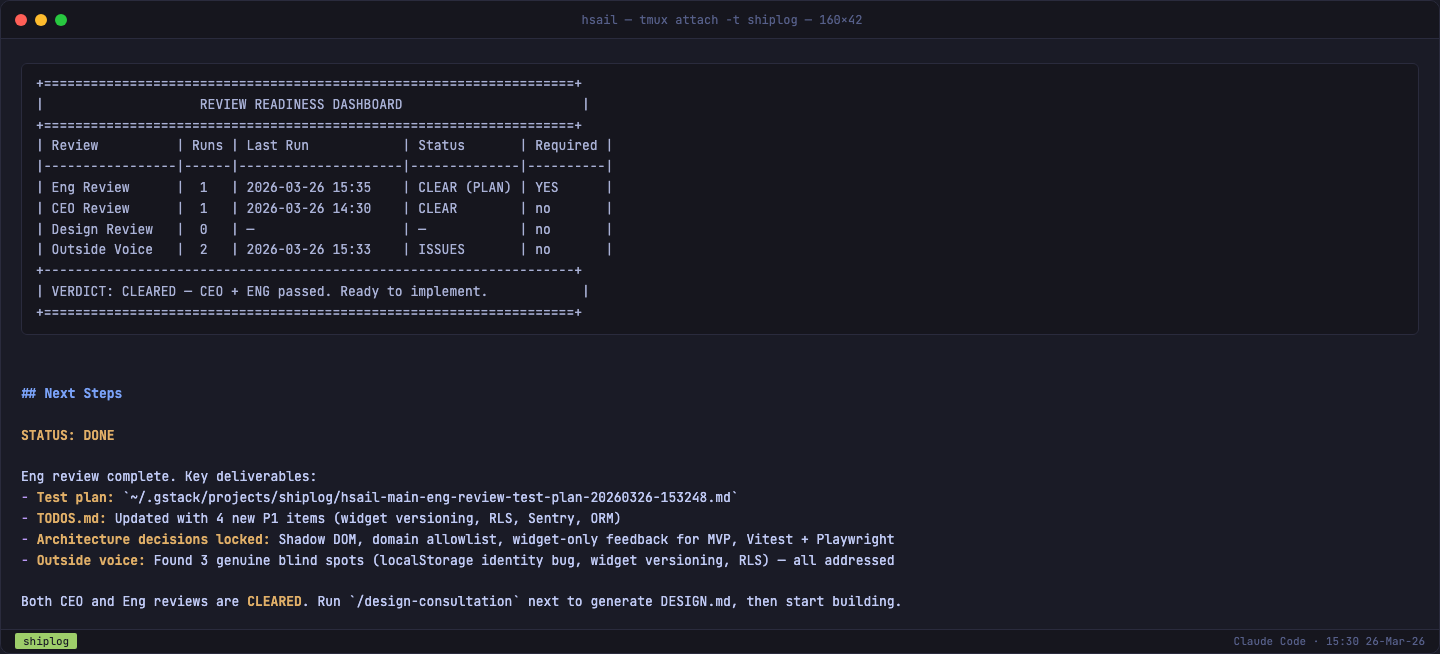
Task: Click the green maximize window button
Action: 61,20
